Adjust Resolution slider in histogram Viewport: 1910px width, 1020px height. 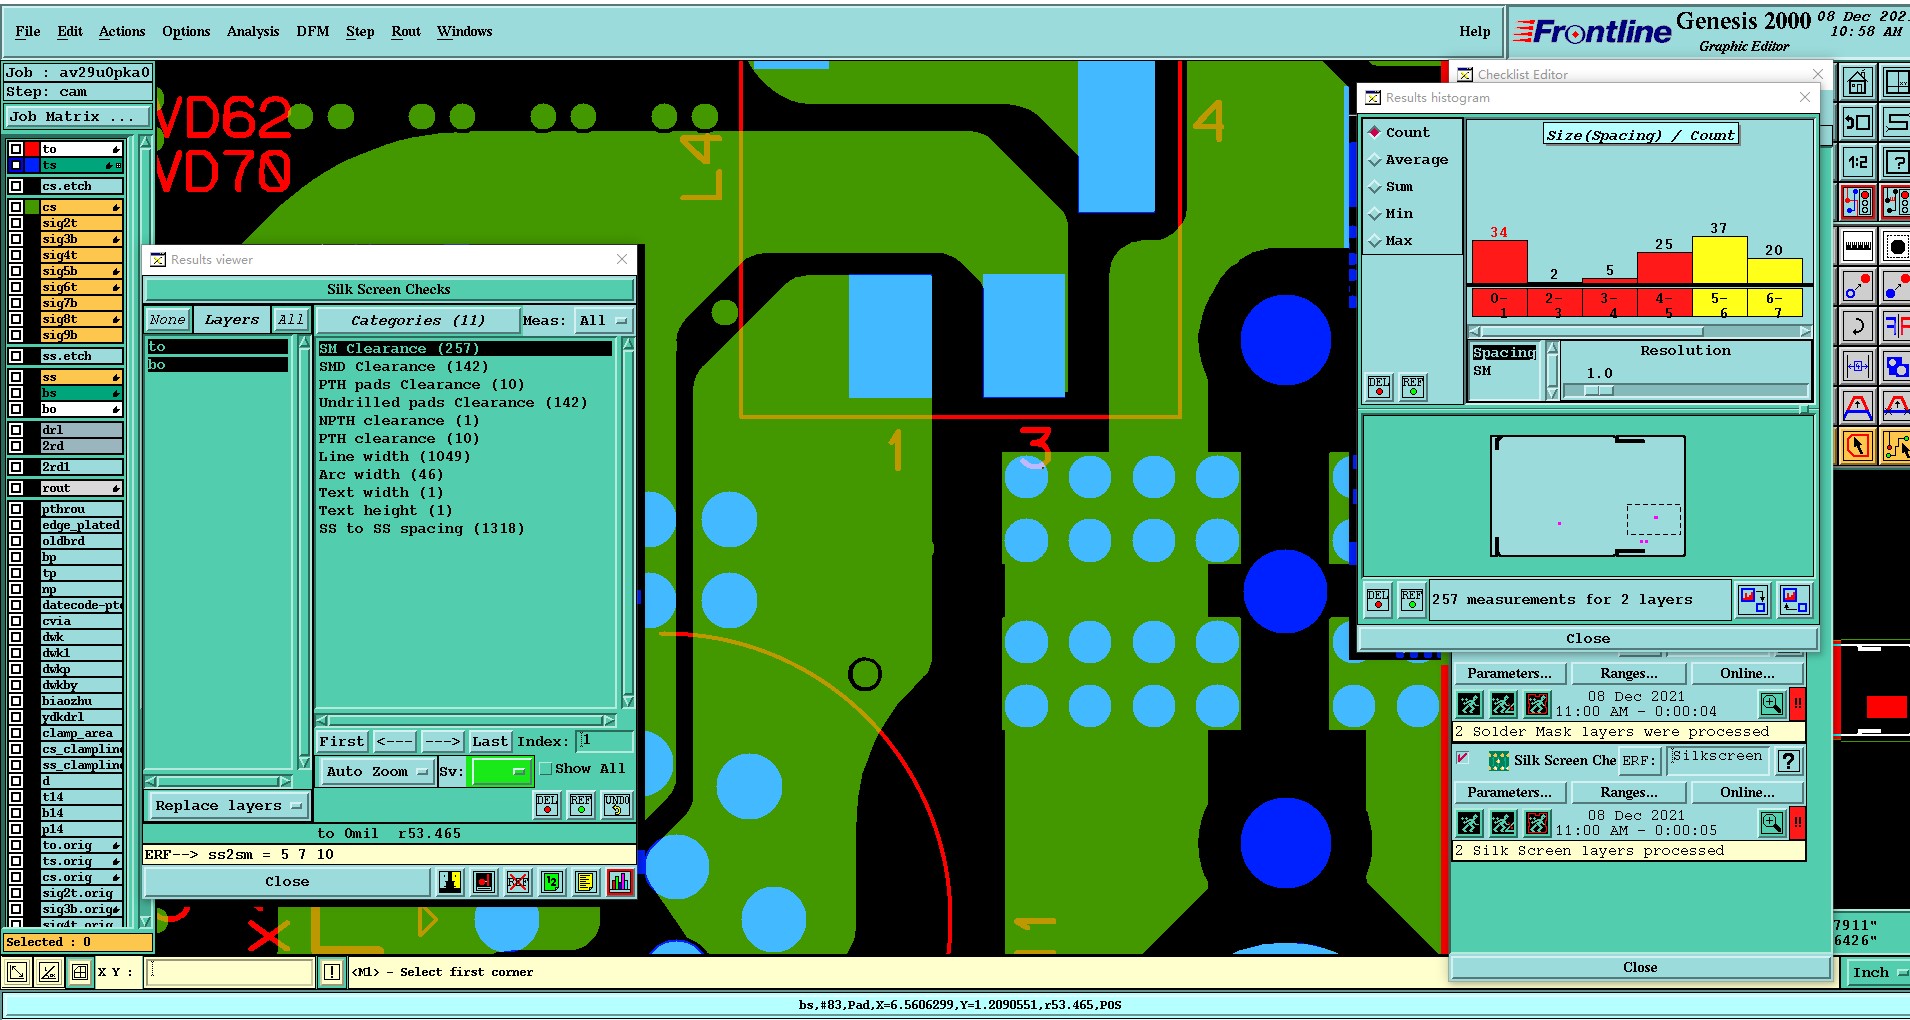[1600, 391]
